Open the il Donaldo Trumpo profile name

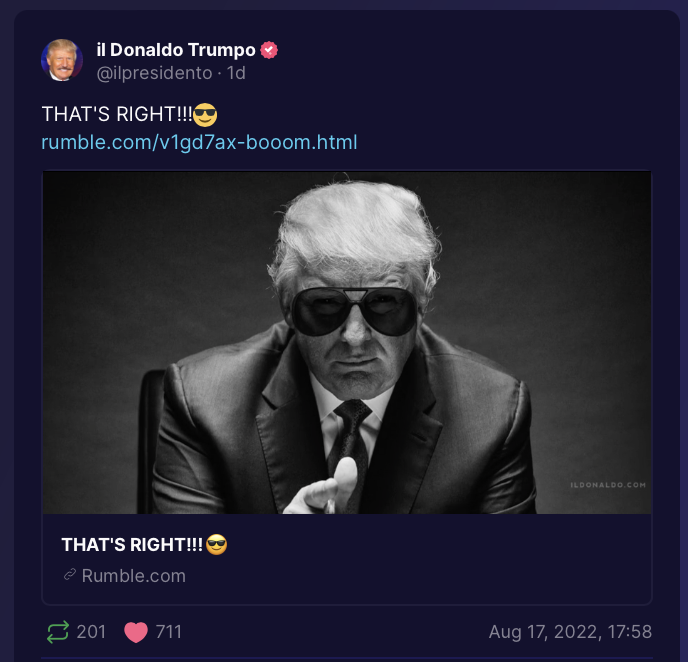(176, 50)
